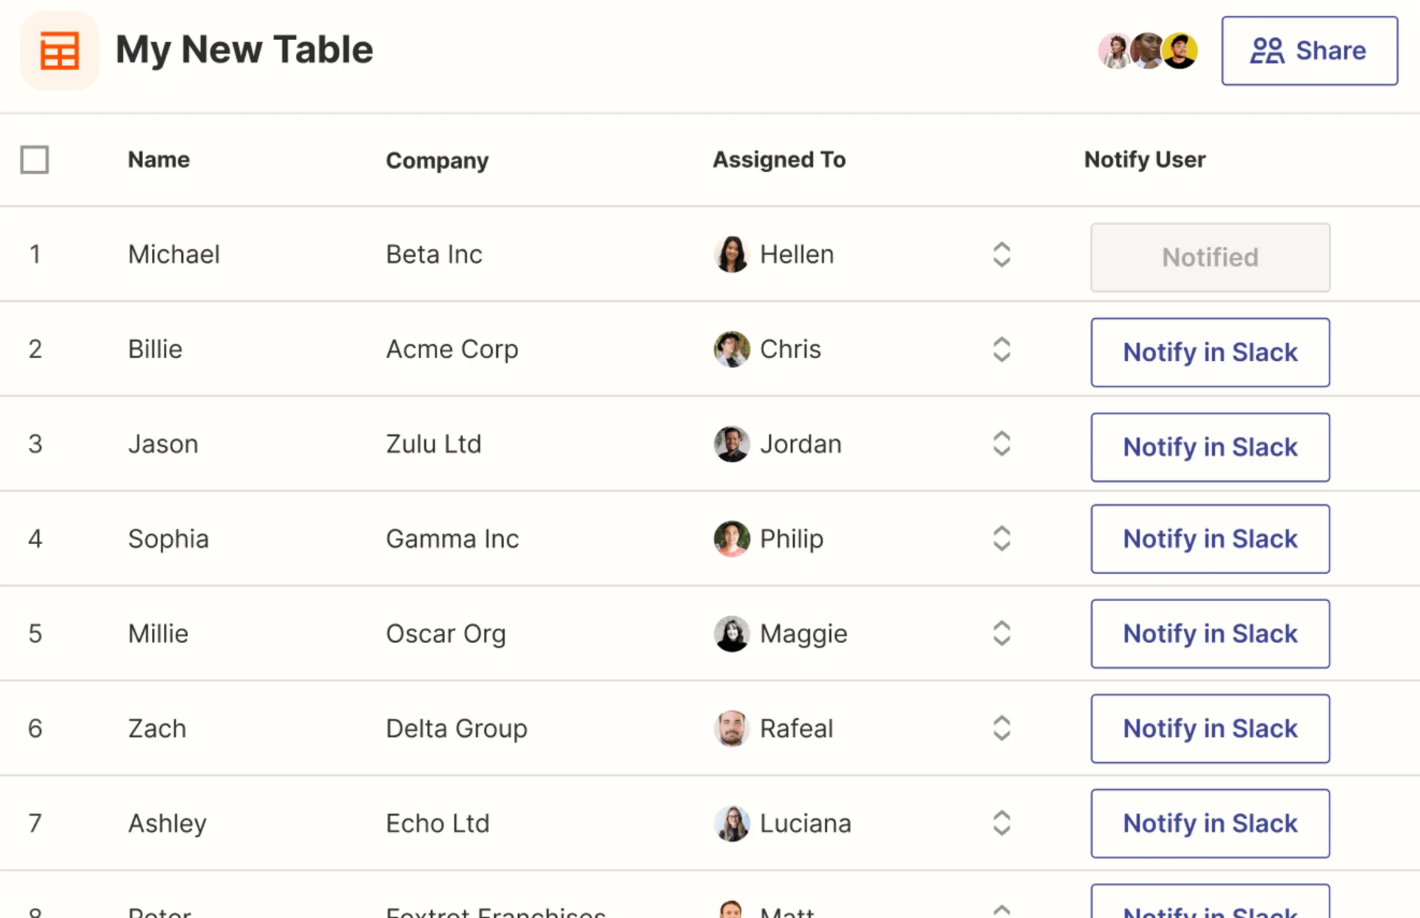
Task: Expand the assignee selector for Jordan
Action: [1001, 444]
